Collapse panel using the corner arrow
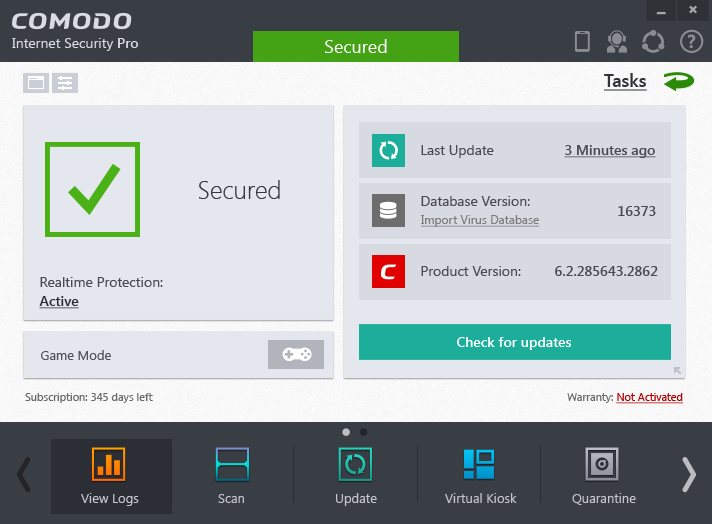The image size is (712, 524). pyautogui.click(x=677, y=371)
